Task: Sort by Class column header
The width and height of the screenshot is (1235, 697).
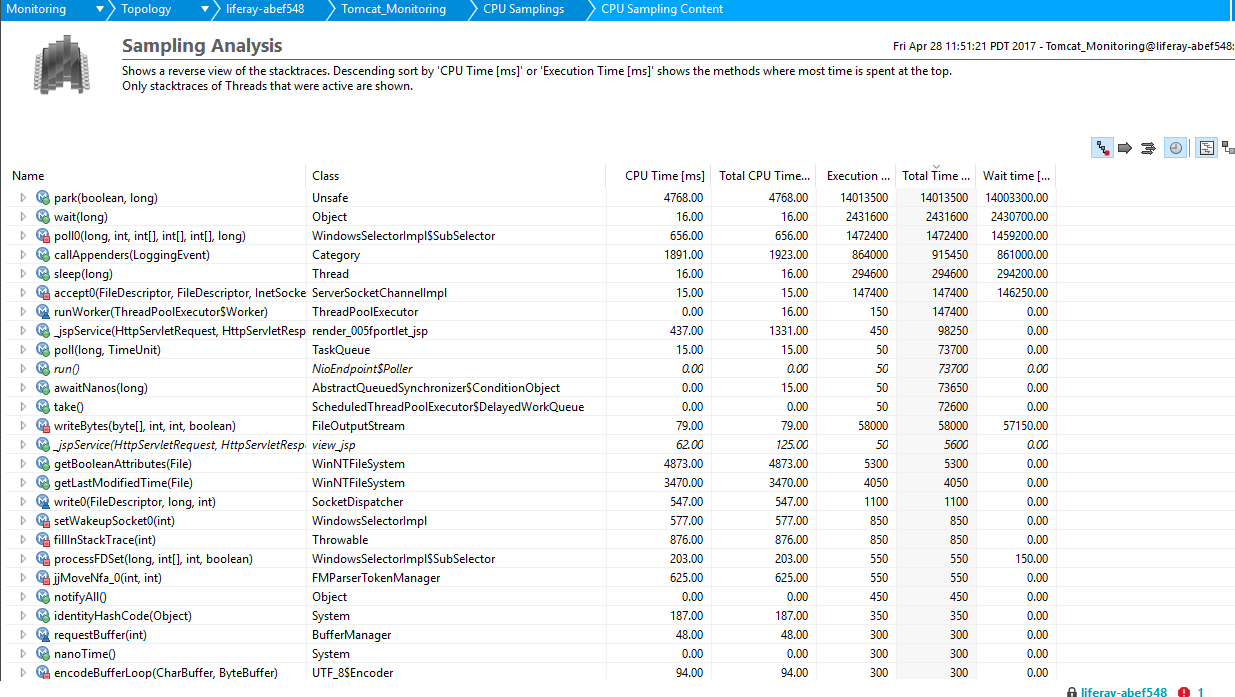Action: (325, 176)
